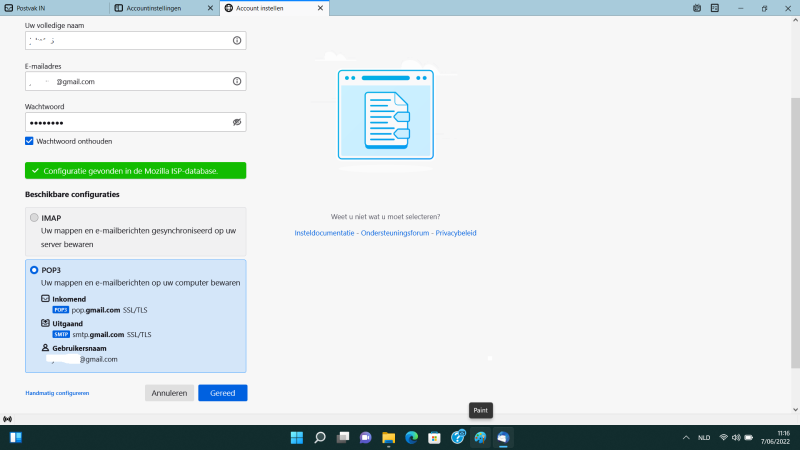
Task: Click the Gereed button
Action: [222, 393]
